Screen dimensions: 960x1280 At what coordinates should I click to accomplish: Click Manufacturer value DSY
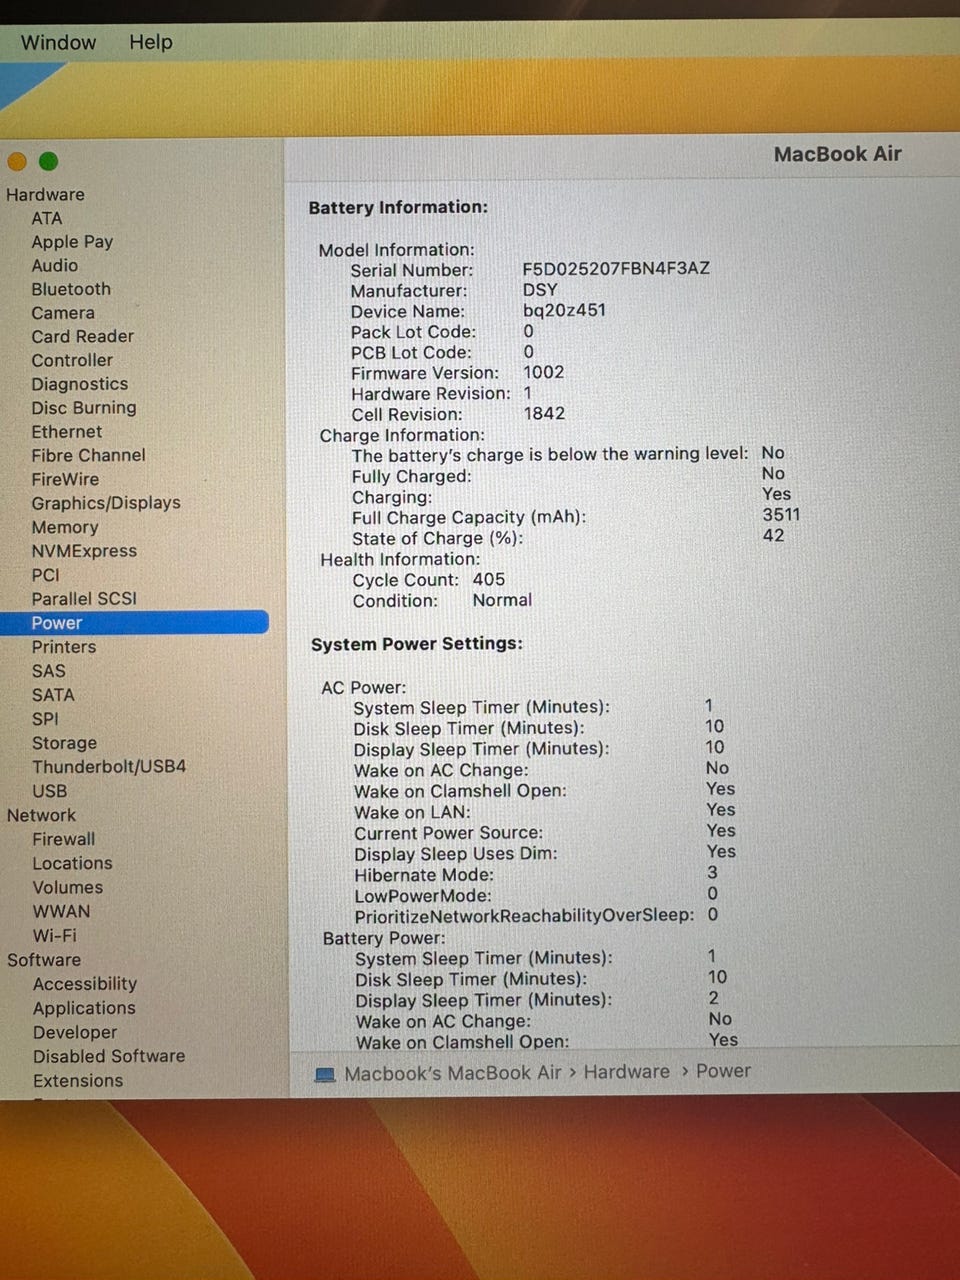(x=540, y=289)
